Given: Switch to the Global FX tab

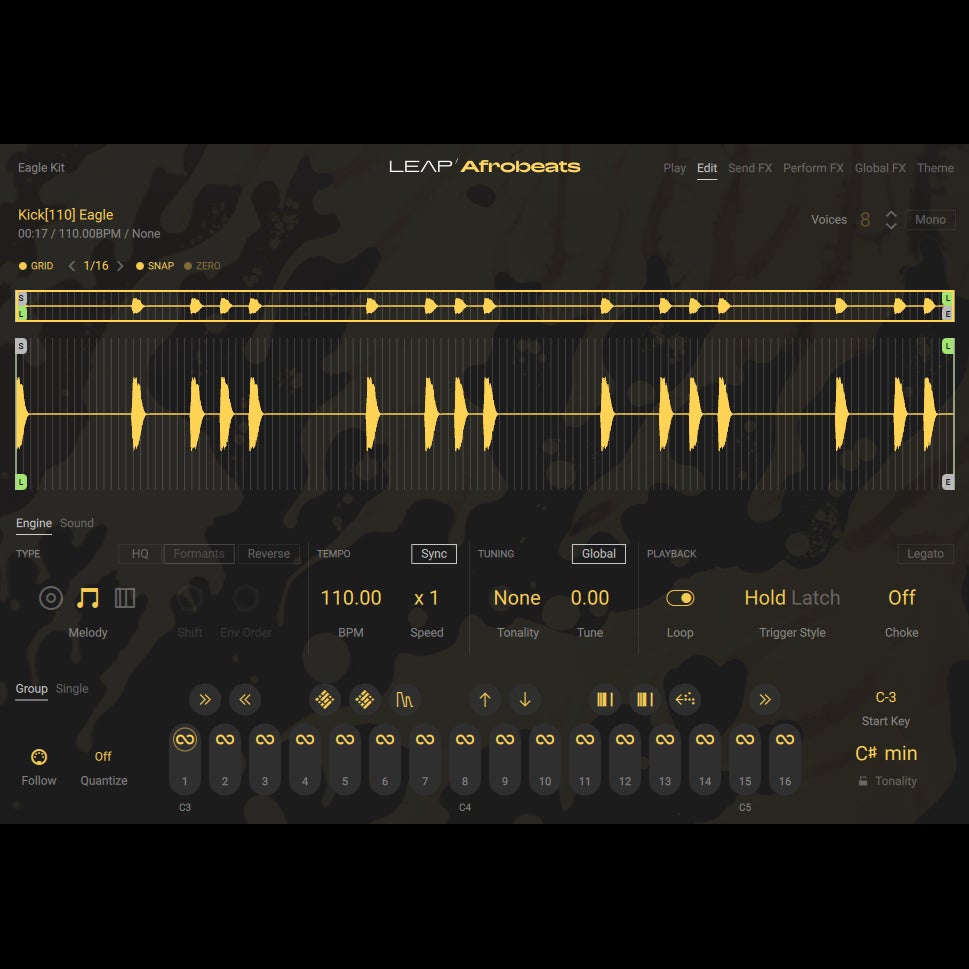Looking at the screenshot, I should [x=880, y=168].
